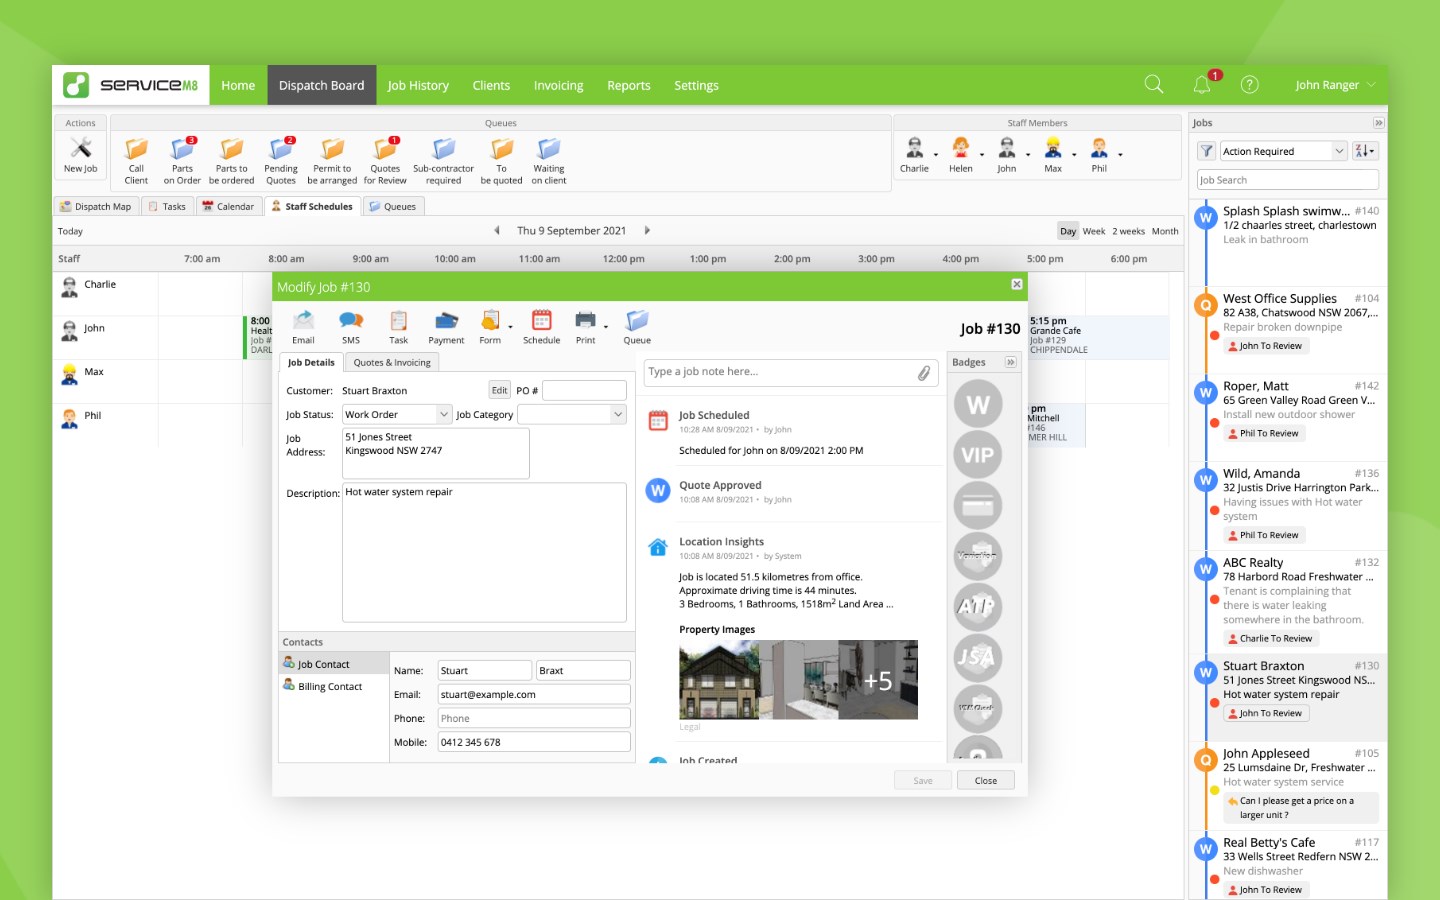Click the New Job icon
This screenshot has height=900, width=1440.
81,149
